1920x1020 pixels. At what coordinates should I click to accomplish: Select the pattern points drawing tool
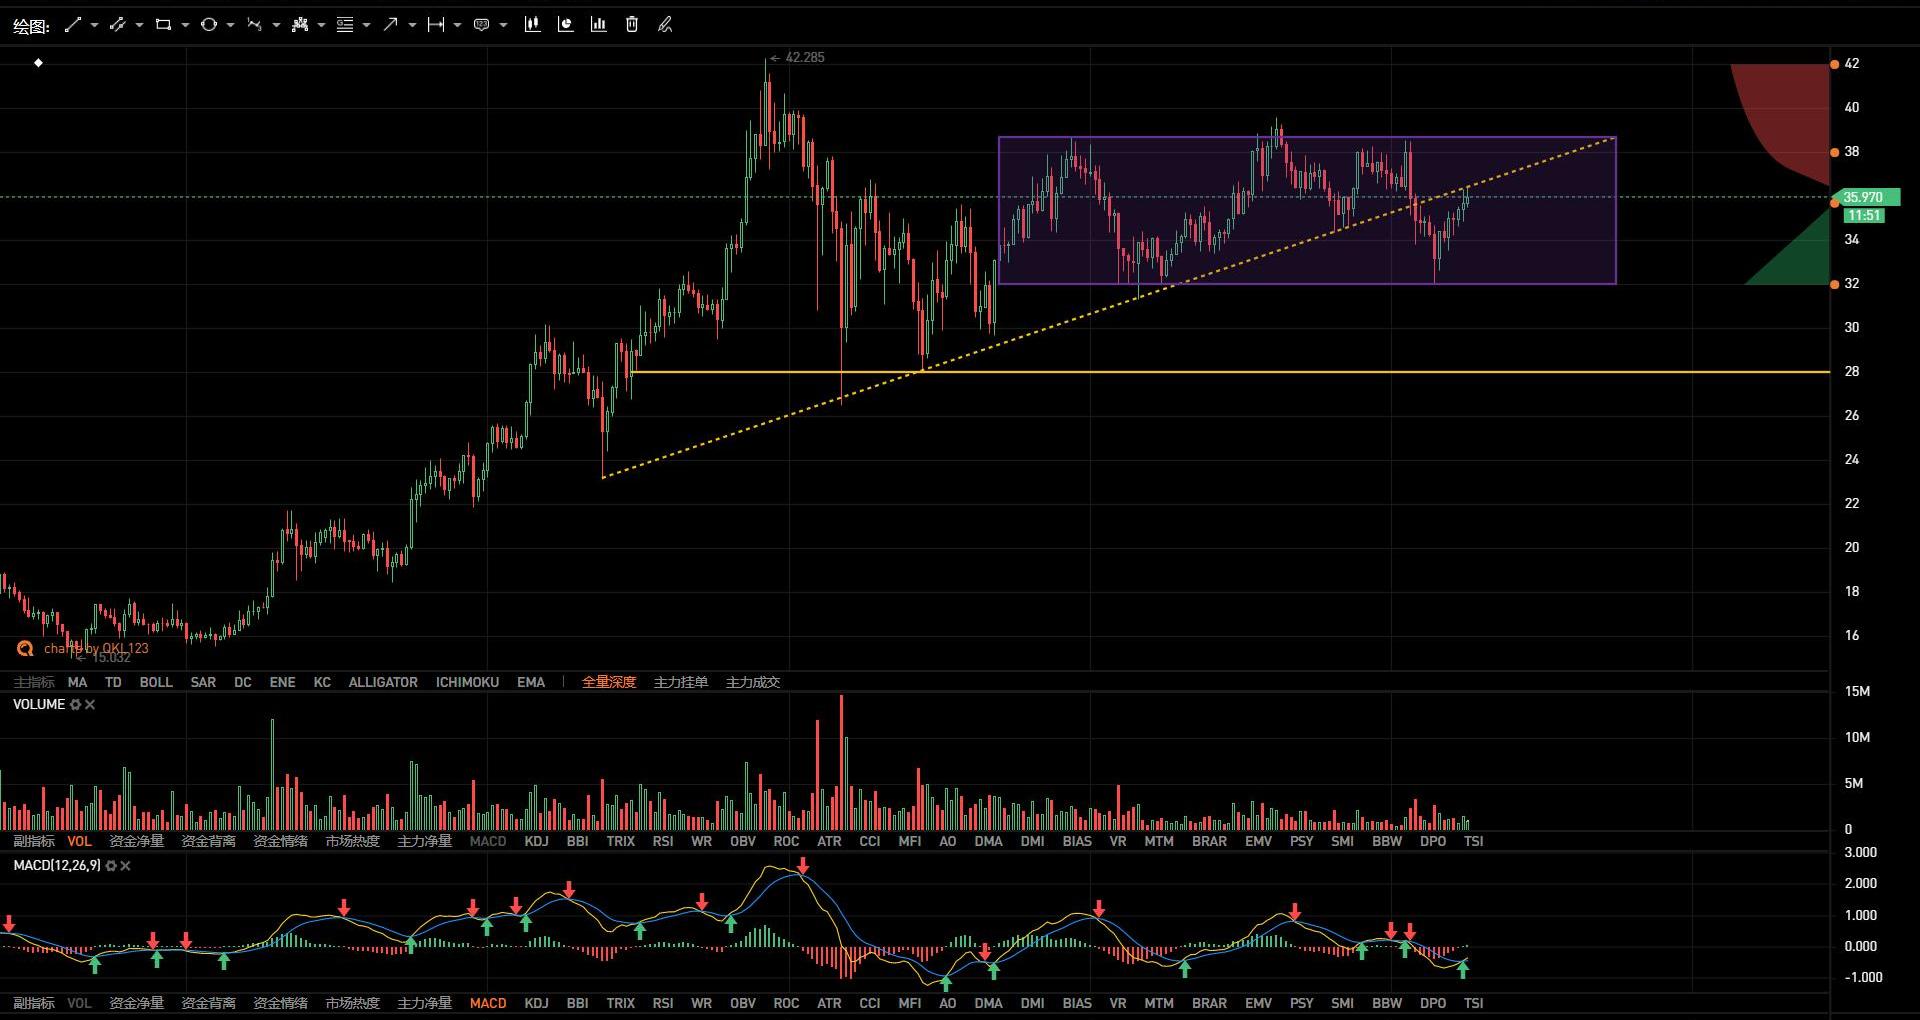299,25
